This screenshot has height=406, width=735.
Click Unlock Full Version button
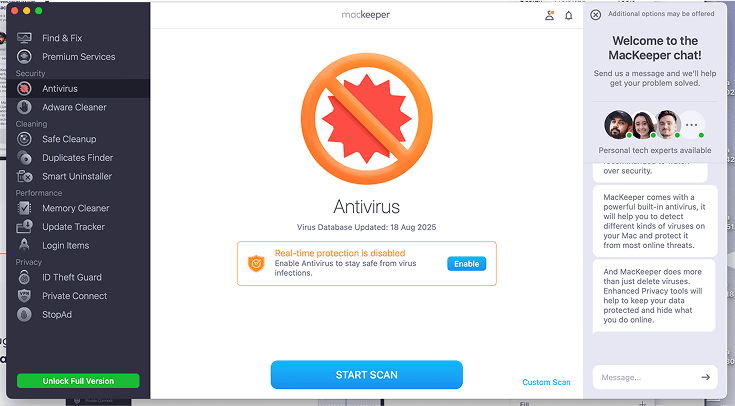coord(78,381)
